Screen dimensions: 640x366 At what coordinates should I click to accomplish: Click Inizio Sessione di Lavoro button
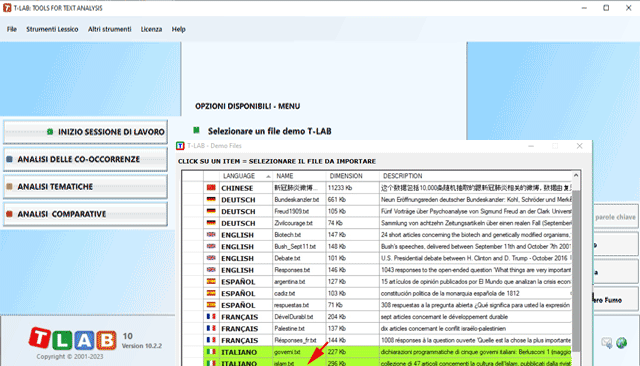pos(85,132)
